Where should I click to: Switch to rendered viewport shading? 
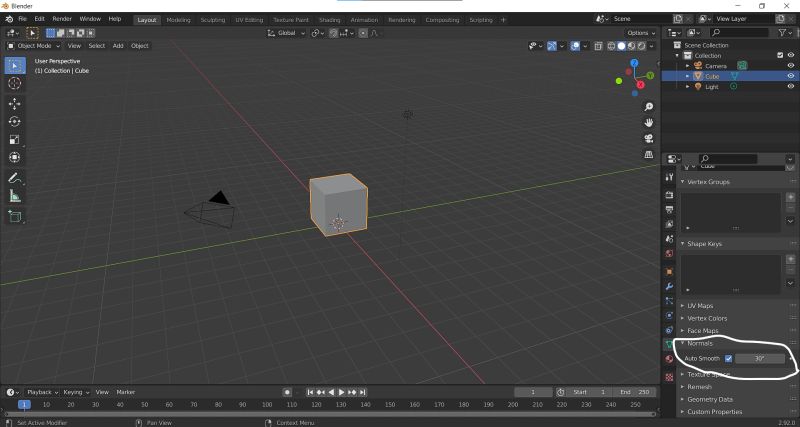pyautogui.click(x=641, y=46)
